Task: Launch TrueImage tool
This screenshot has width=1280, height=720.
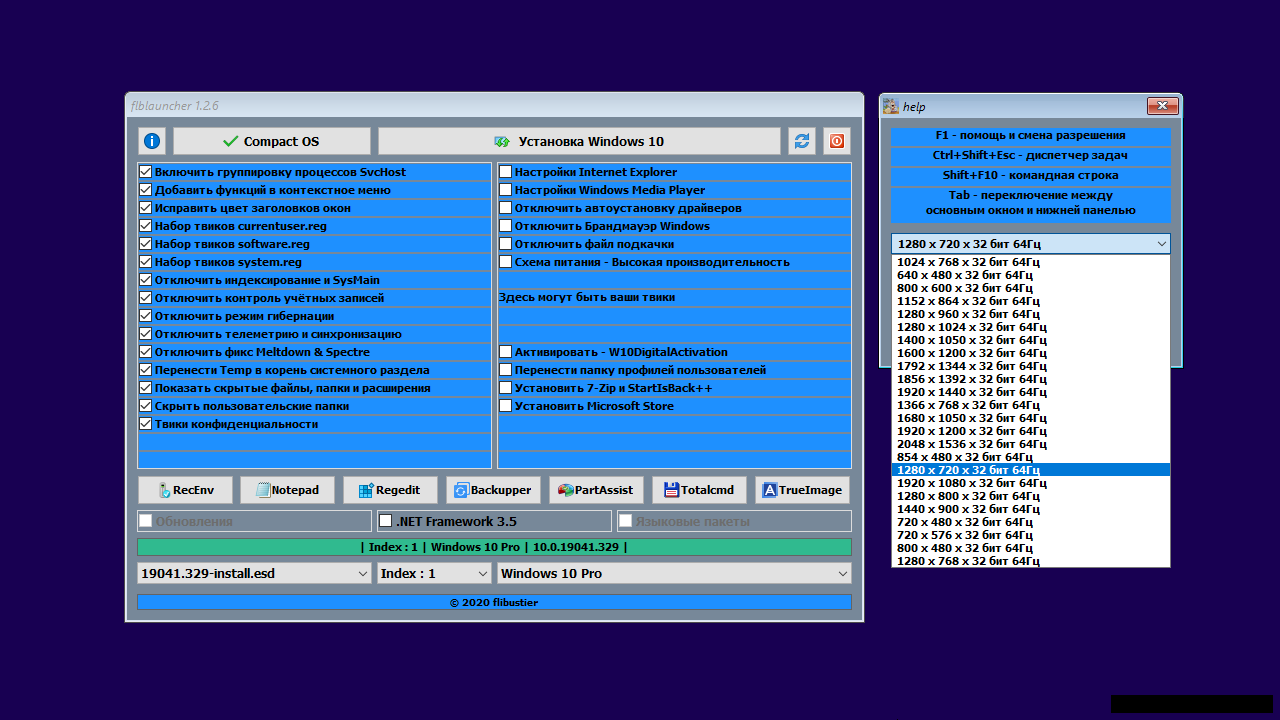Action: (x=803, y=490)
